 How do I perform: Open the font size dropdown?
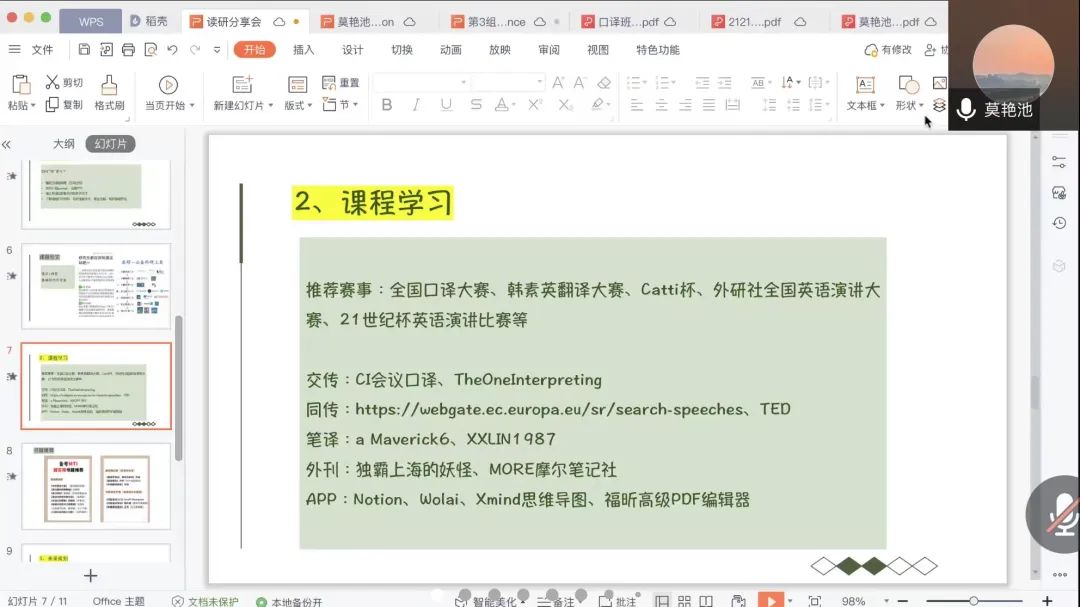tap(539, 83)
